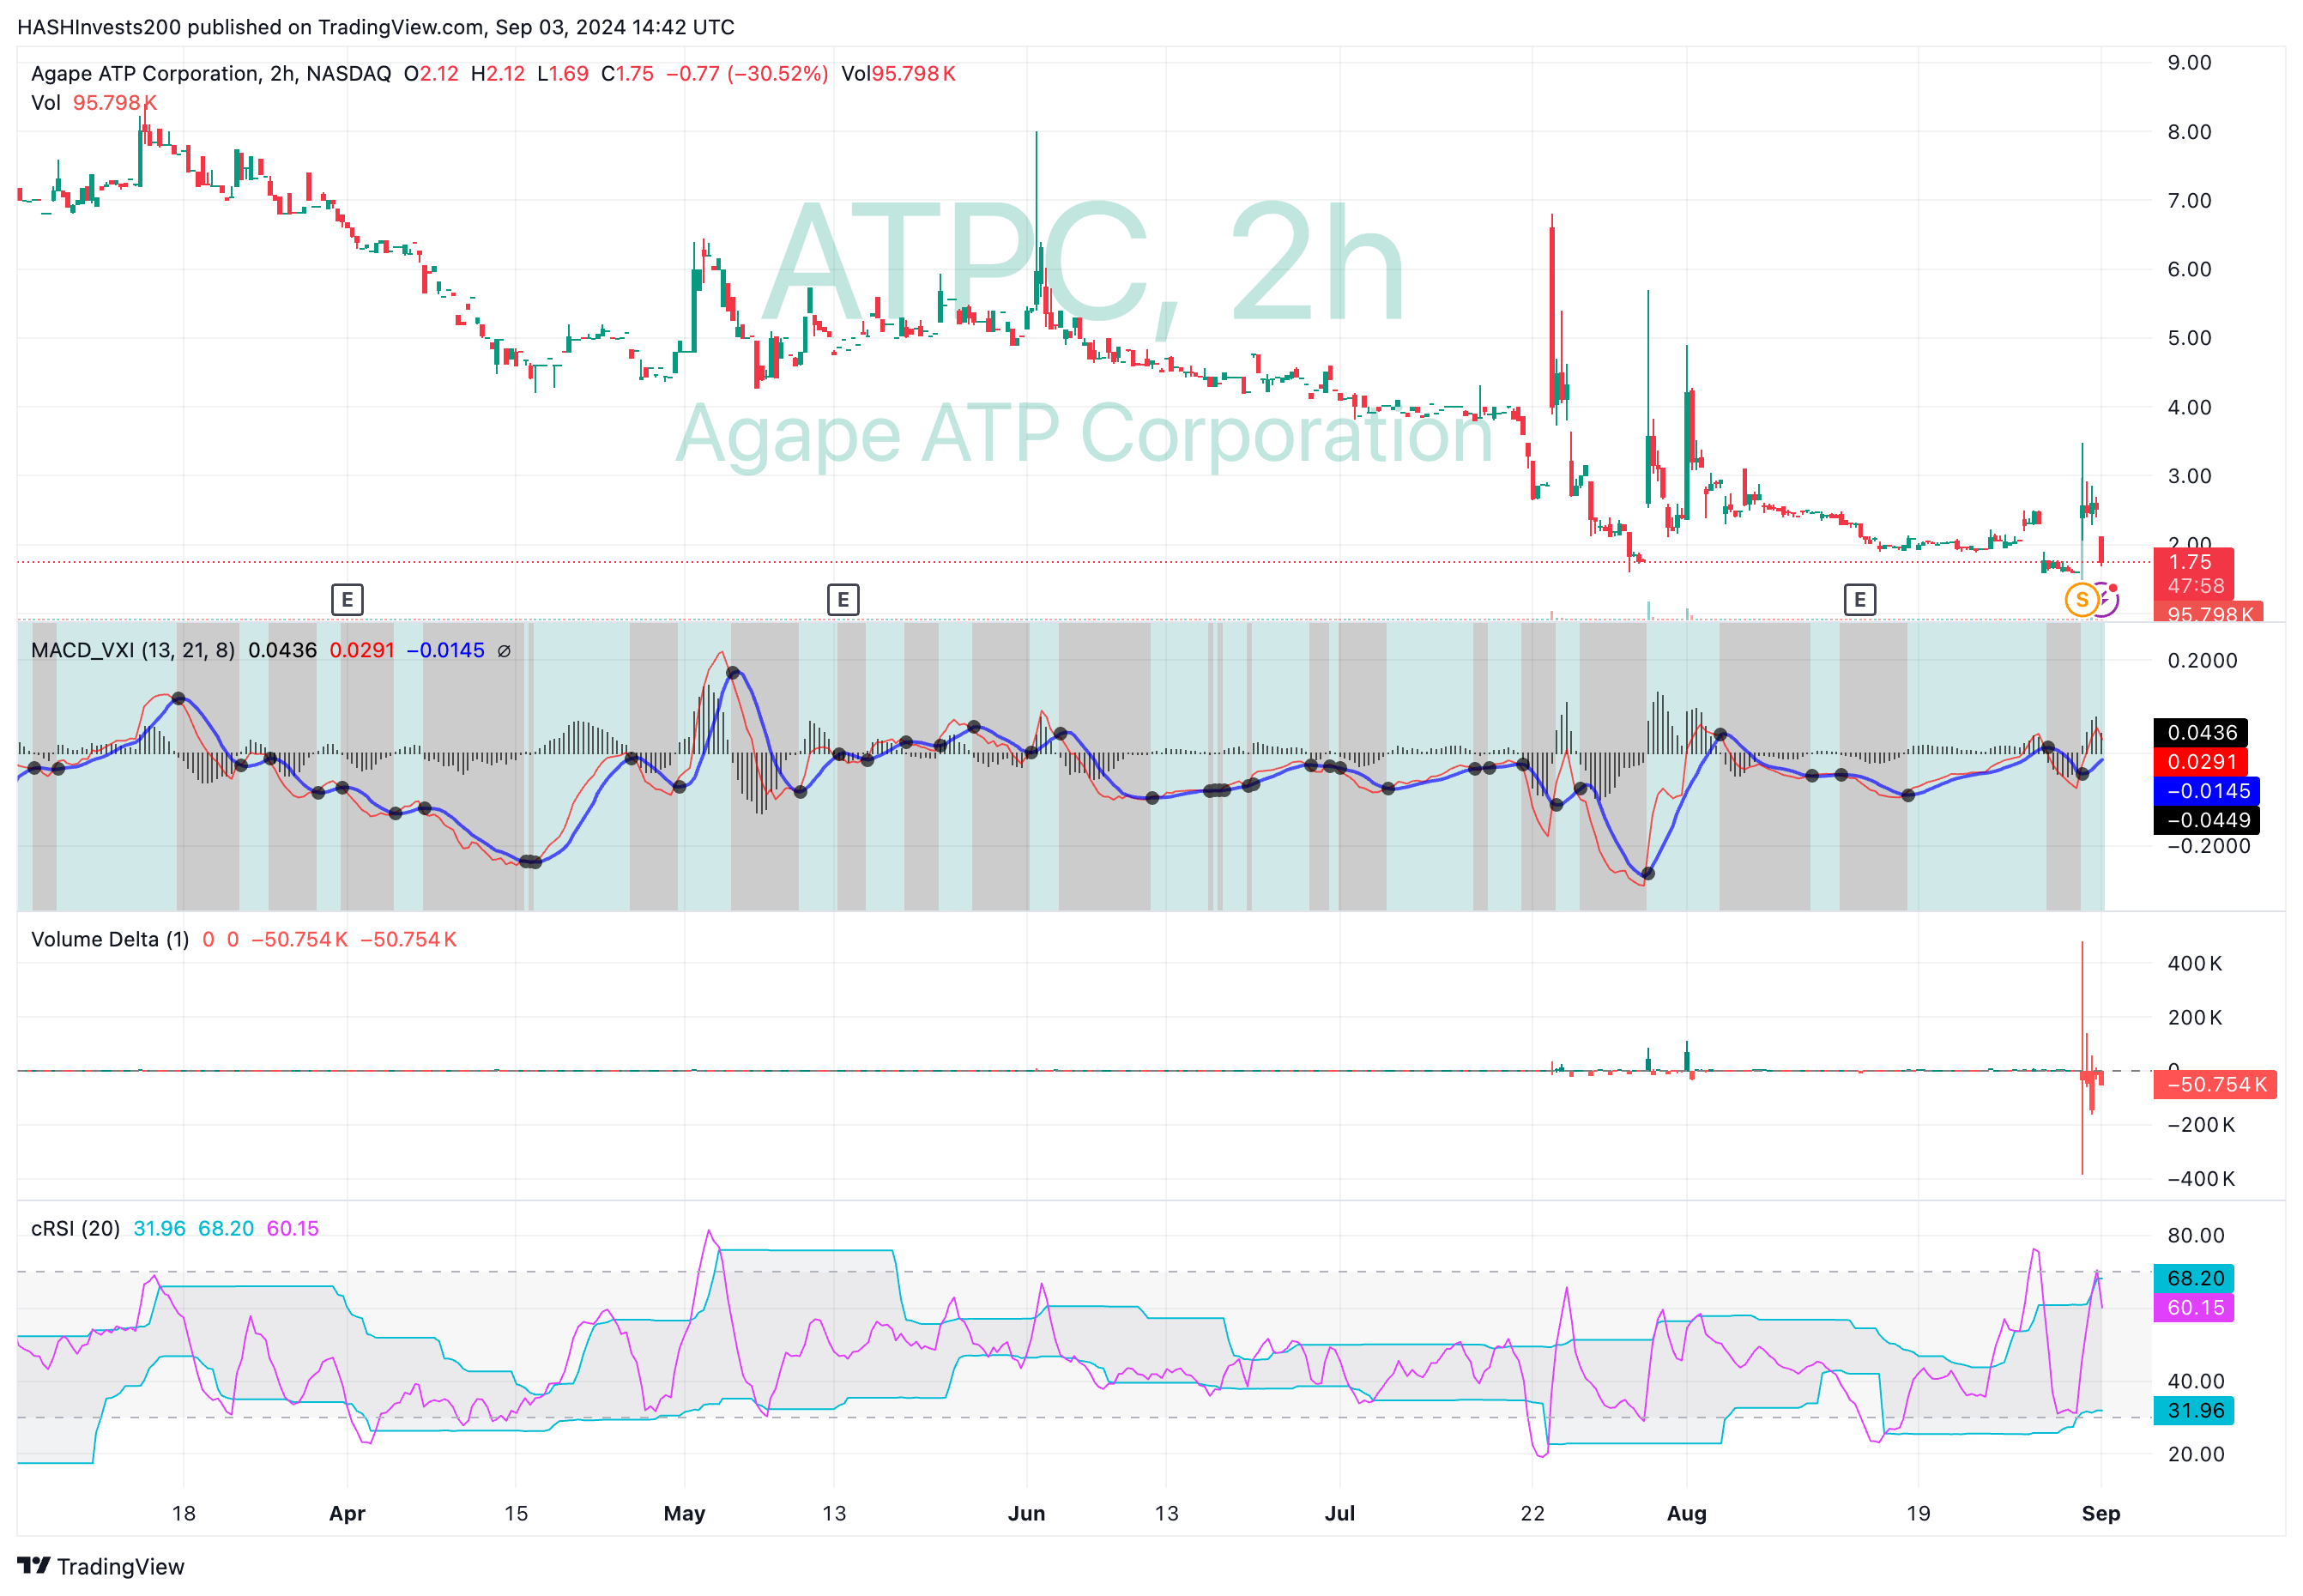The image size is (2303, 1596).
Task: Click the ∅ symbol in the MACD_VXI legend
Action: click(x=504, y=651)
